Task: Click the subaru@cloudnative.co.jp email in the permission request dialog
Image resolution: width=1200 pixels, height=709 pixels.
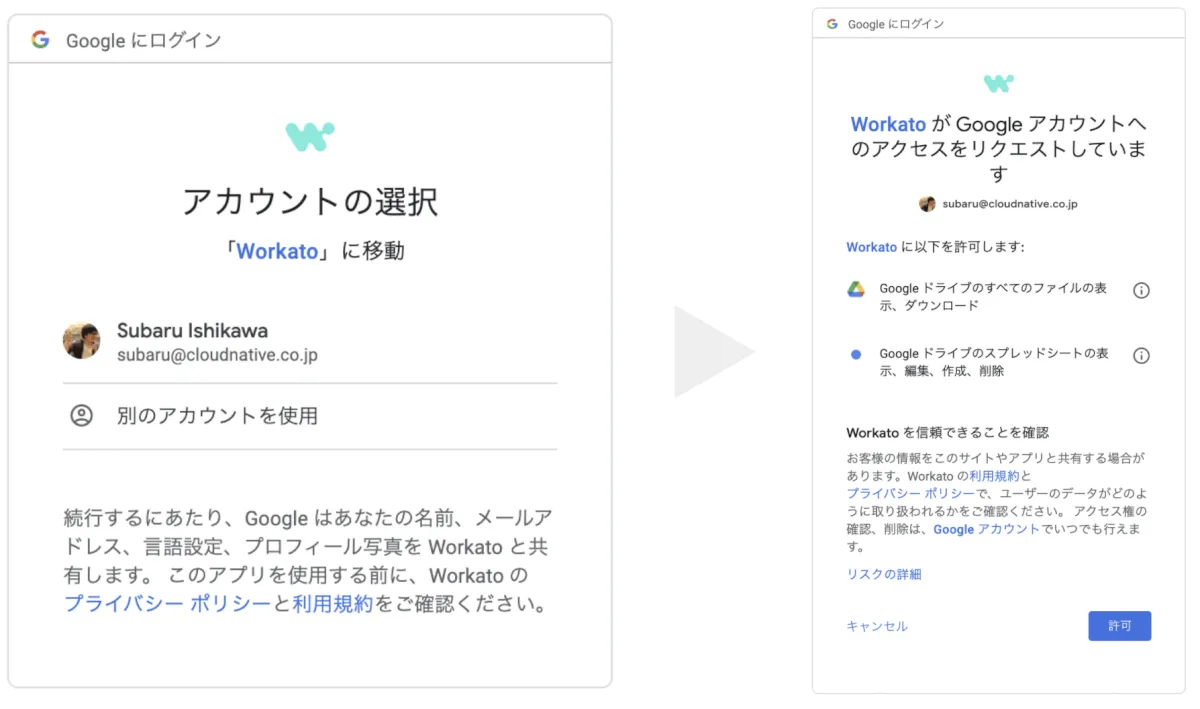Action: (1010, 204)
